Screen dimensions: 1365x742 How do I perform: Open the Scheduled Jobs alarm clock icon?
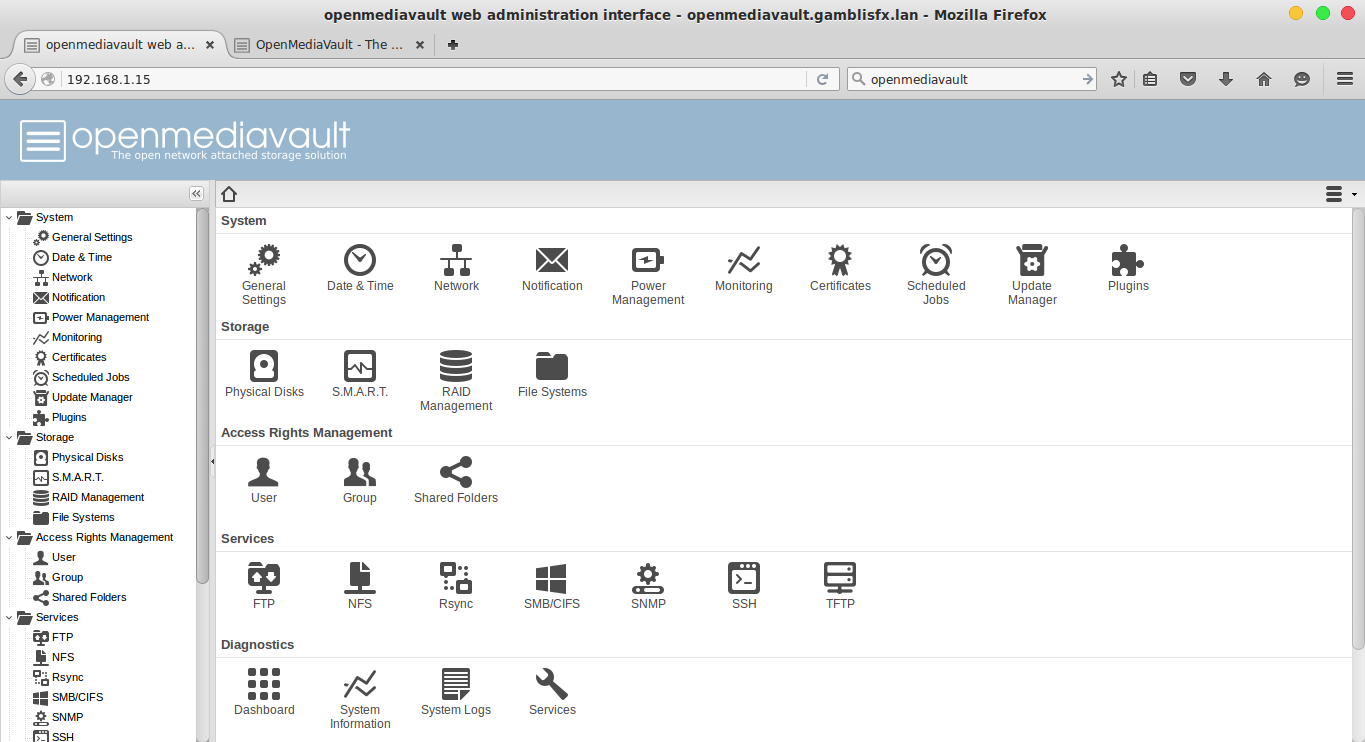936,261
